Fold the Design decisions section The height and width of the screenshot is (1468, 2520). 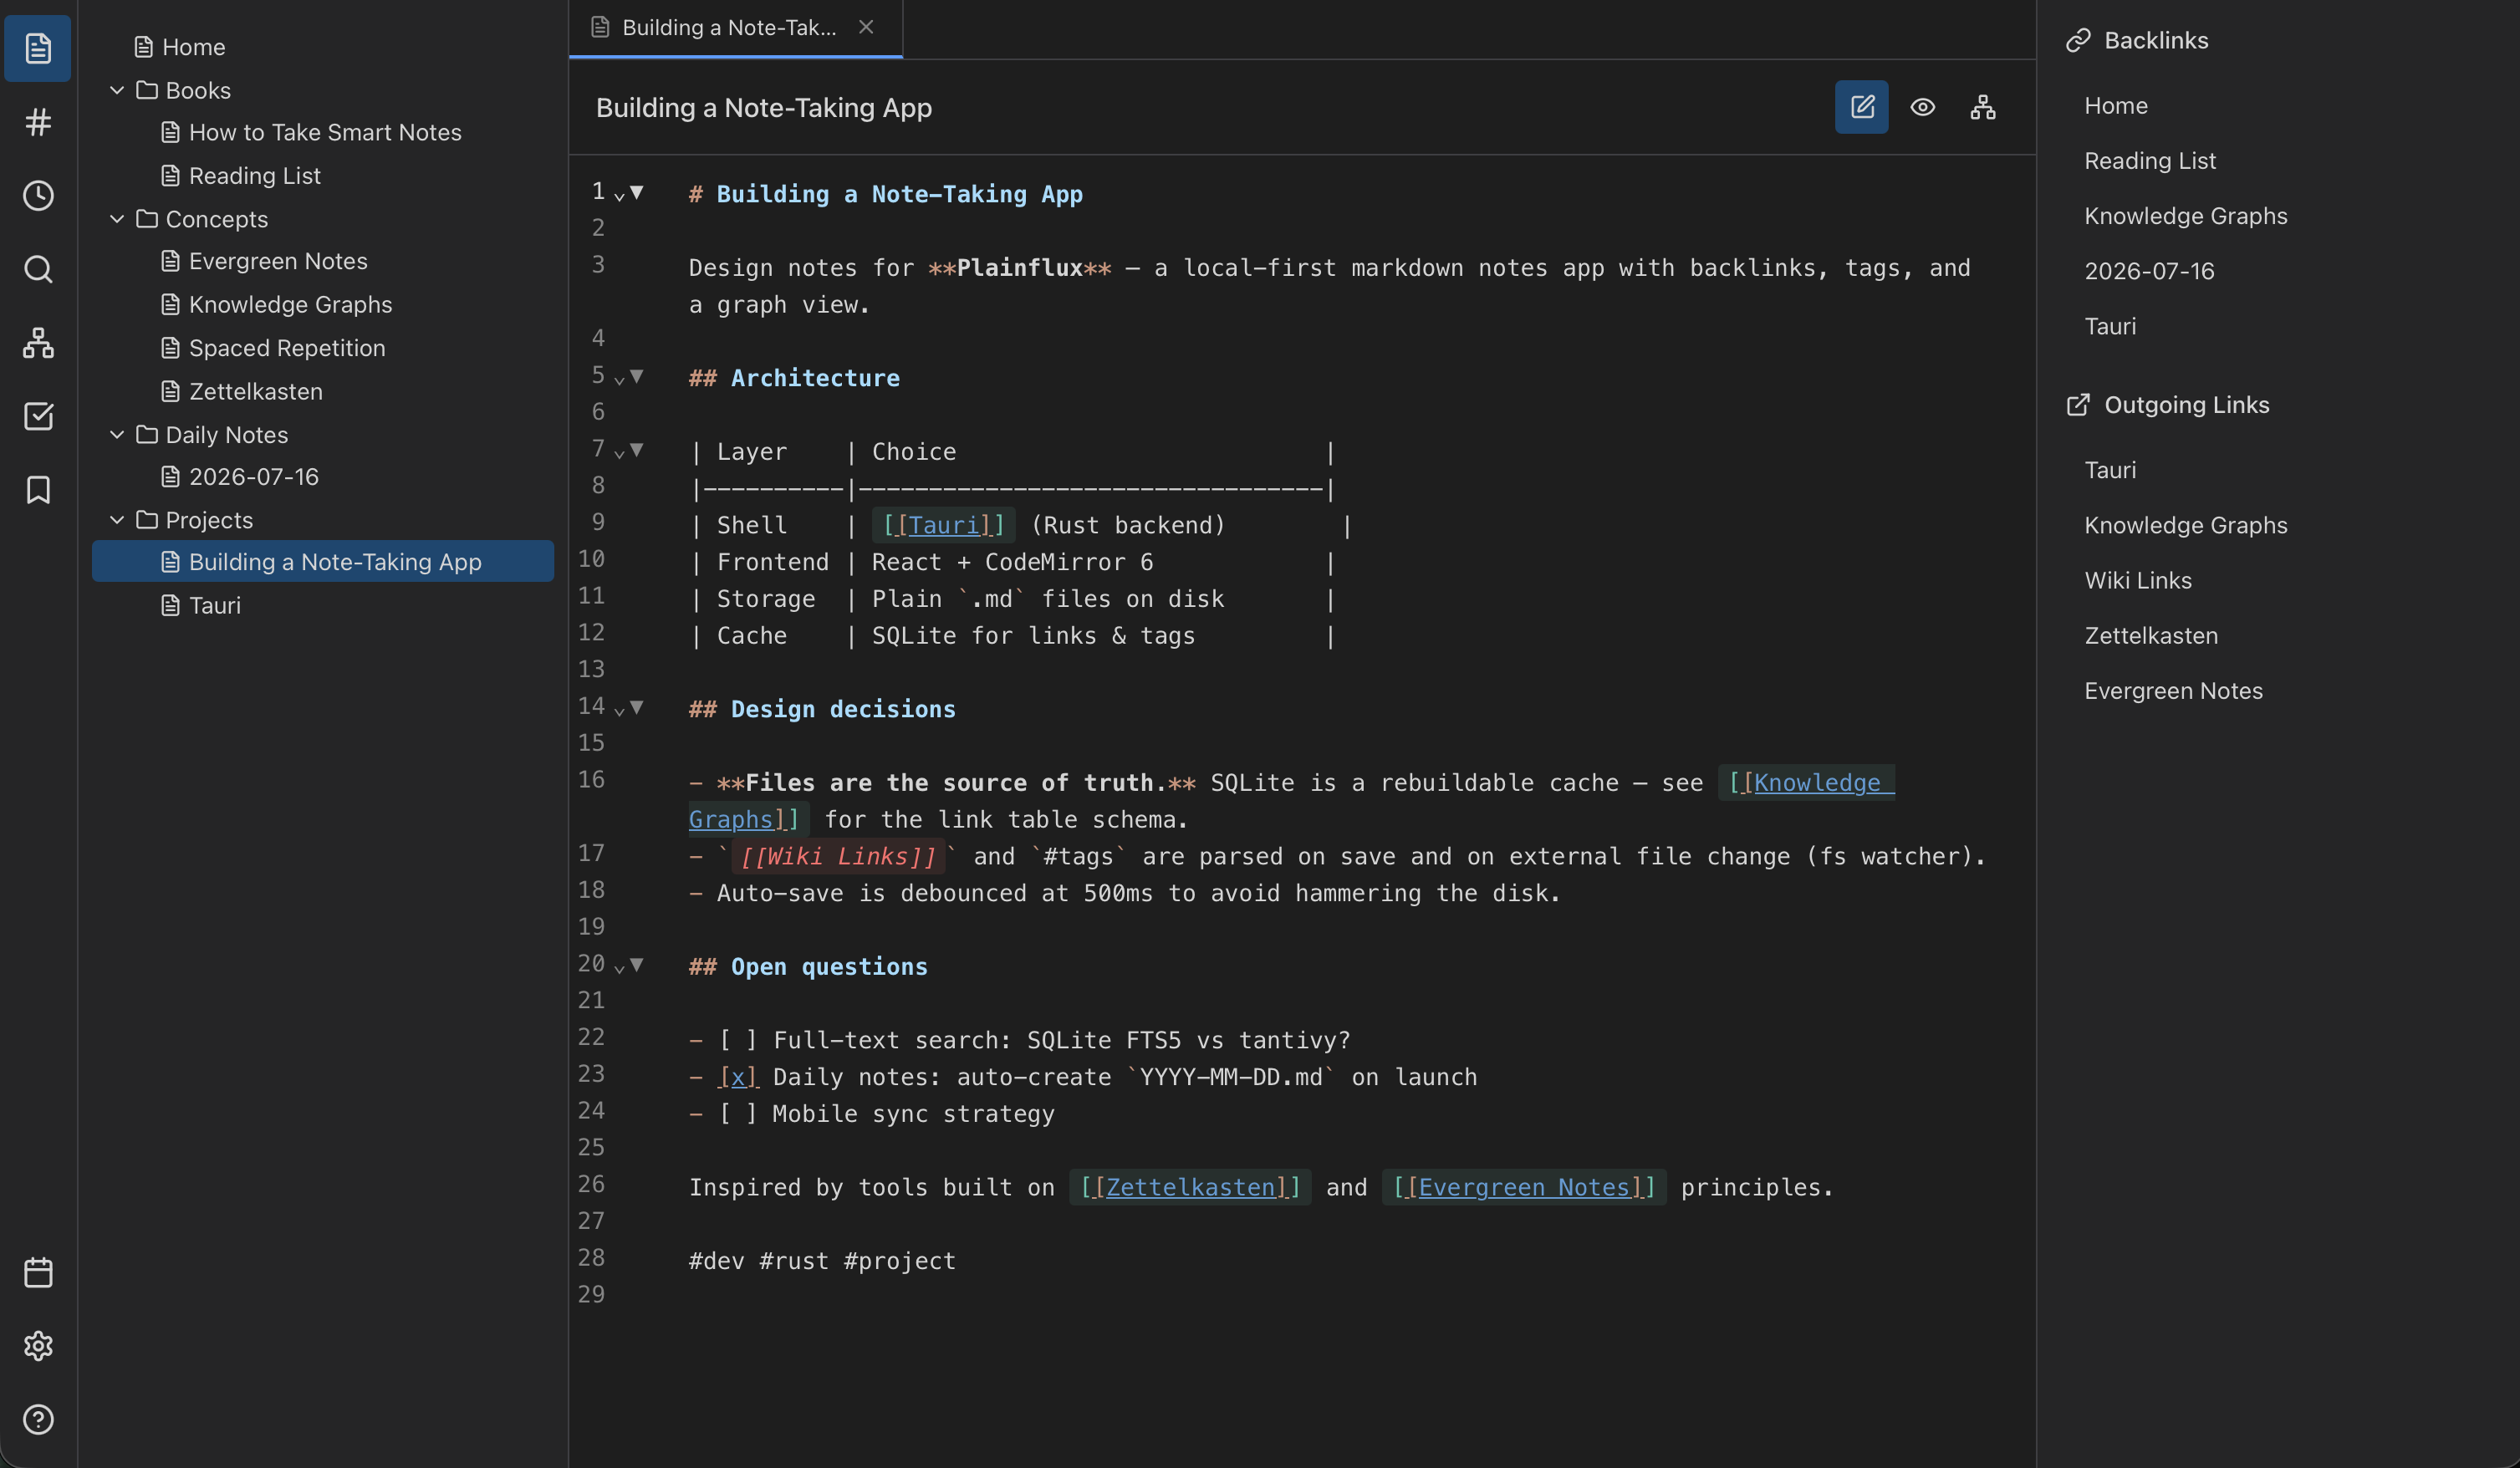click(x=636, y=707)
